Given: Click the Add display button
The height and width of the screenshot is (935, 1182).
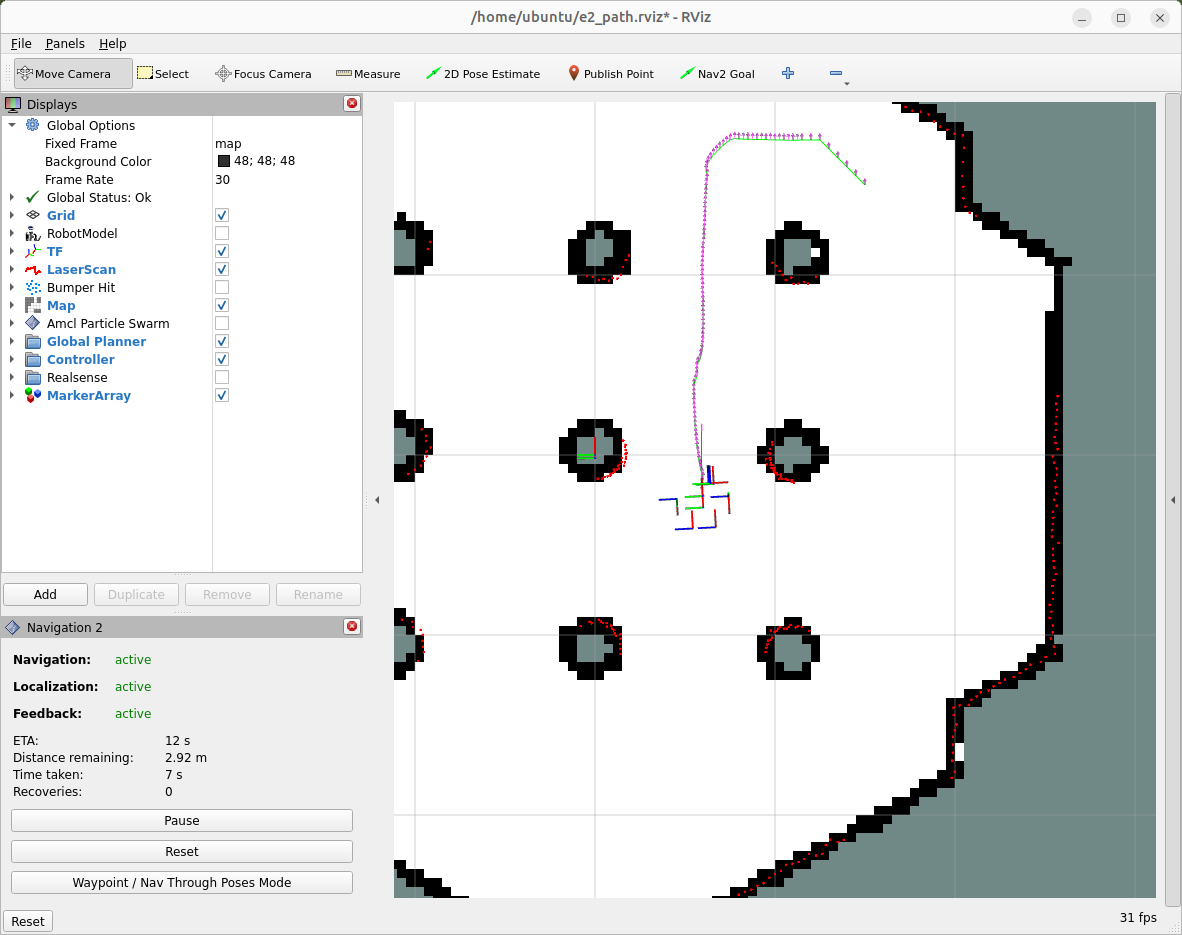Looking at the screenshot, I should 45,594.
